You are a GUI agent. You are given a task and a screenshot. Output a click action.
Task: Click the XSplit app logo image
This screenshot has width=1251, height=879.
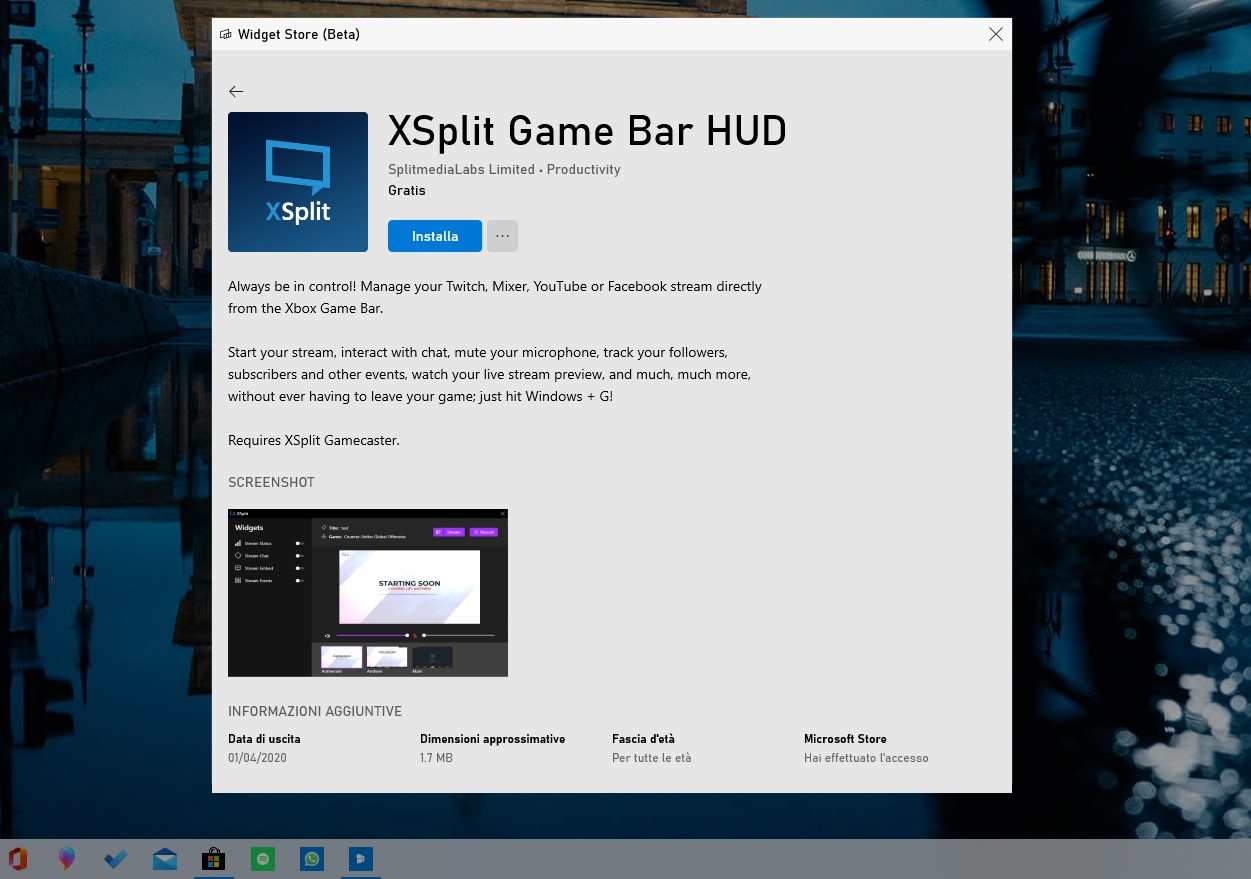[298, 182]
